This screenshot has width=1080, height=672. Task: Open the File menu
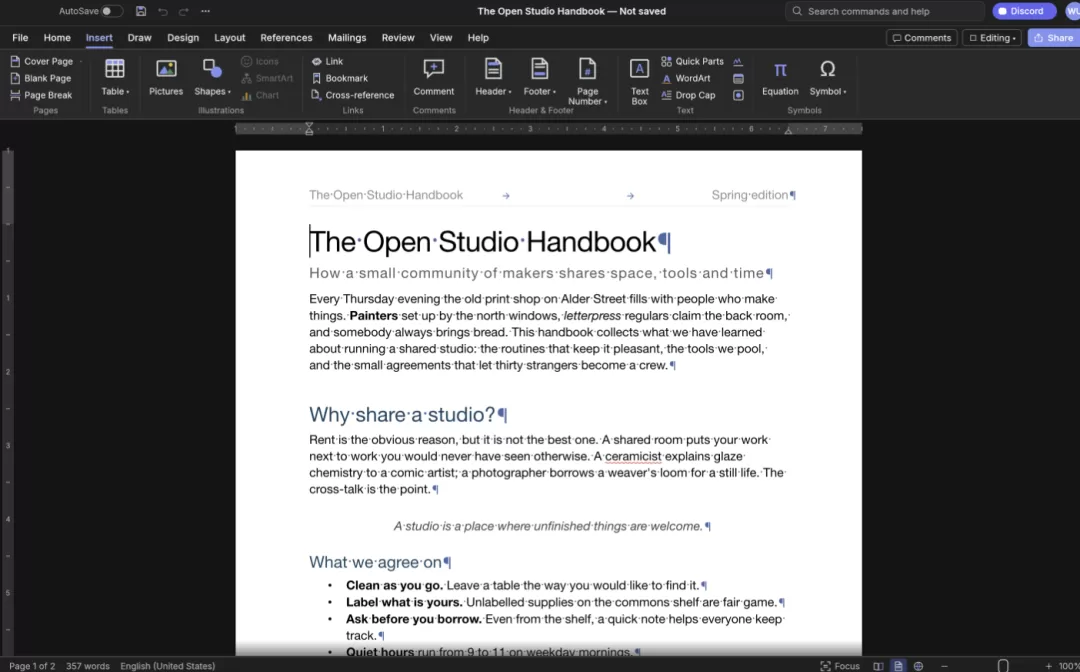tap(20, 38)
